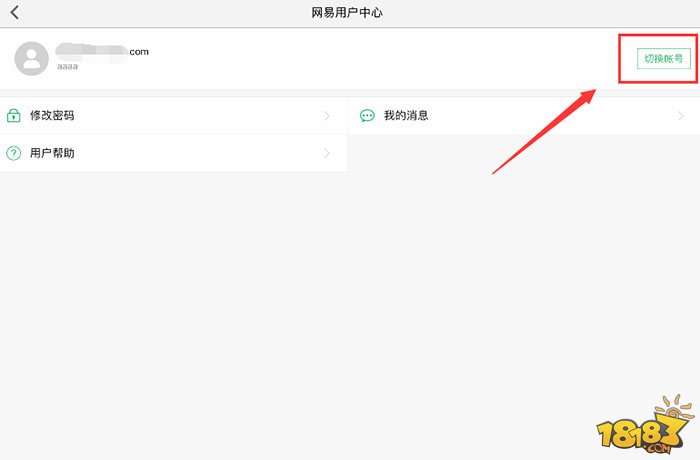Screen dimensions: 700x460
Task: Click the chat bubble icon for 我的消息
Action: [x=367, y=116]
